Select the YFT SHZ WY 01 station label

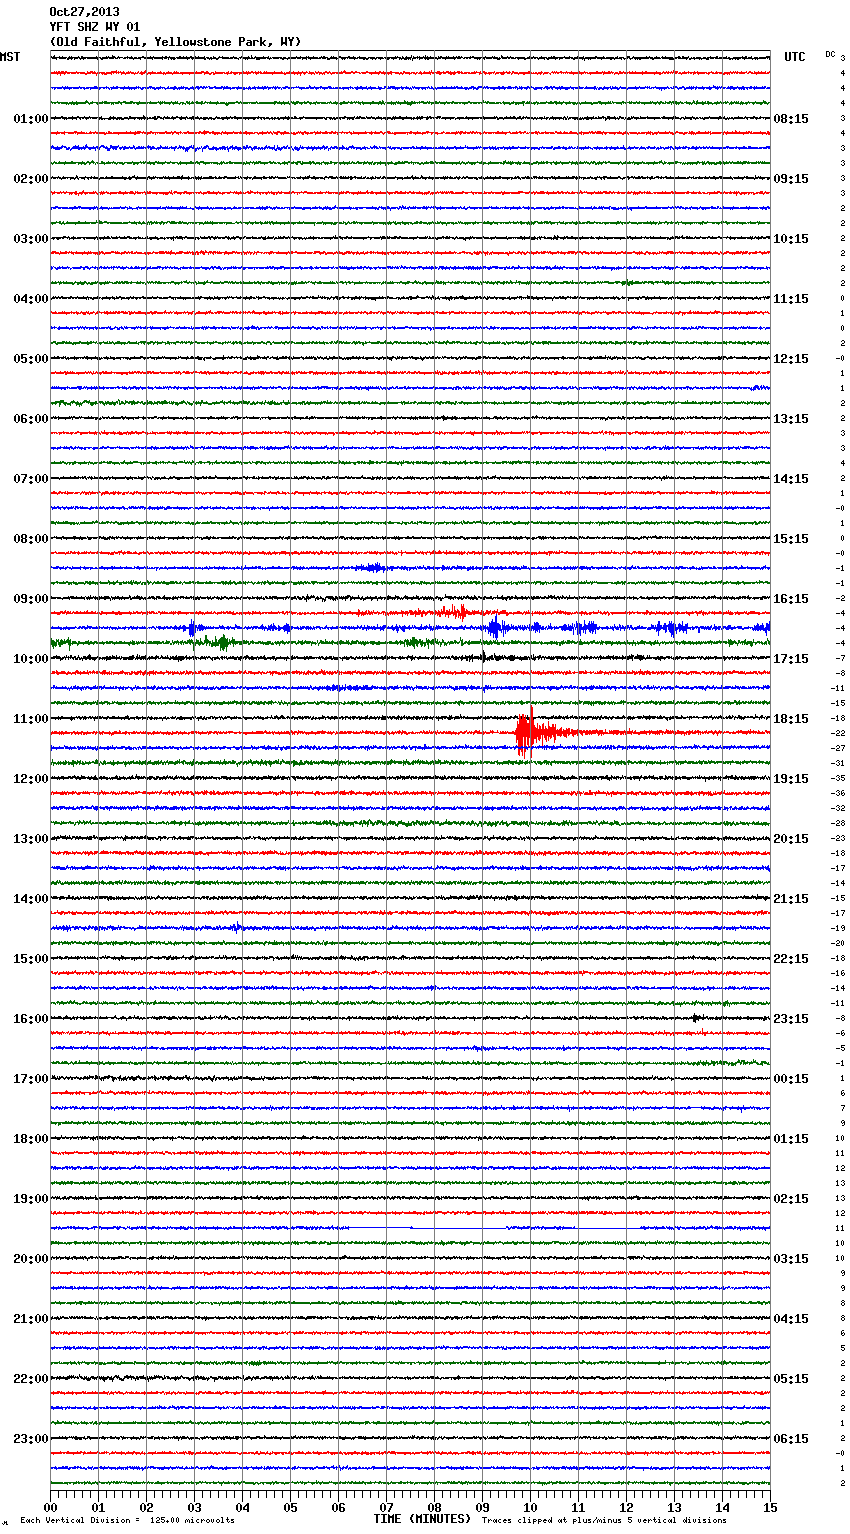click(95, 27)
